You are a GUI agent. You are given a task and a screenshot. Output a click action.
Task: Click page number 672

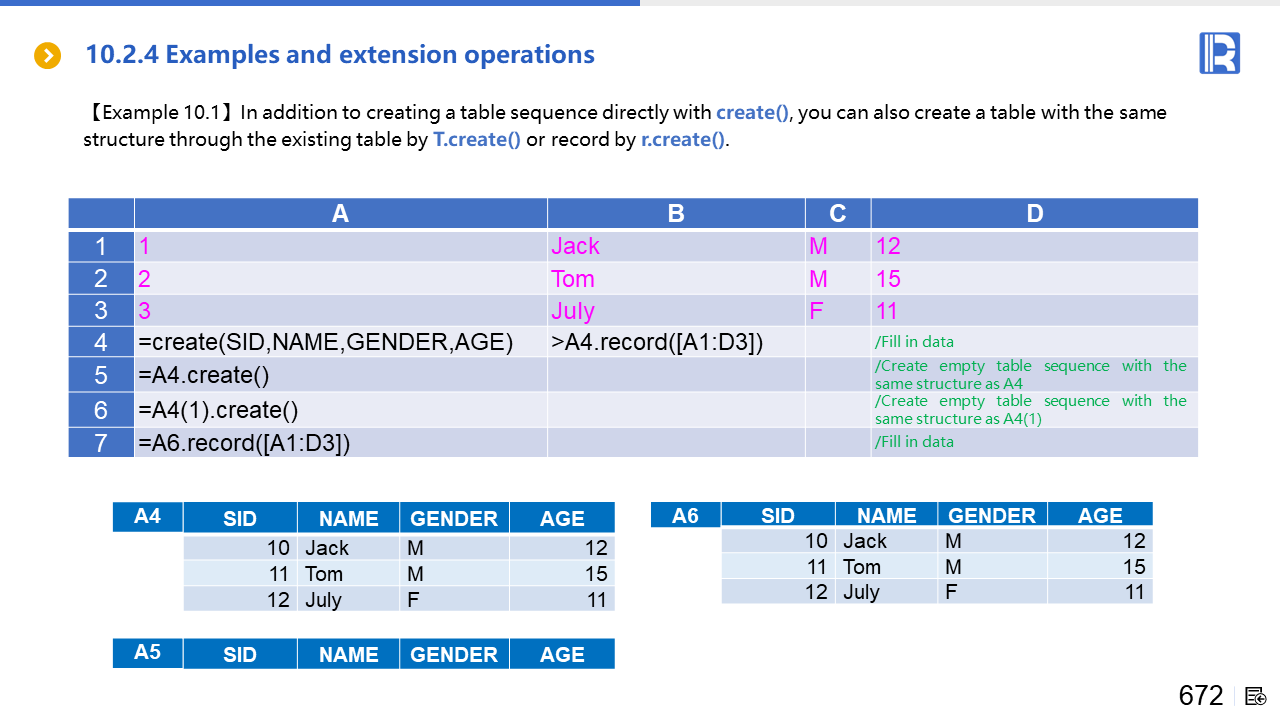[1200, 696]
